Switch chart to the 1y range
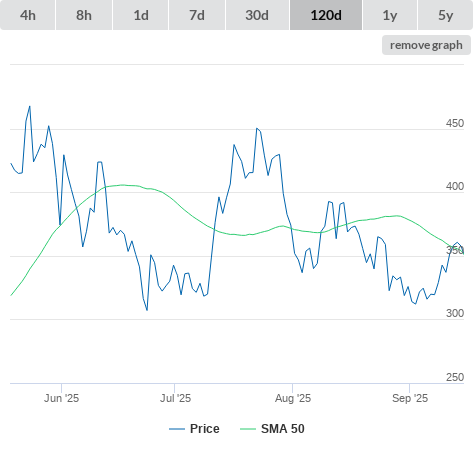This screenshot has width=474, height=455. coord(390,15)
